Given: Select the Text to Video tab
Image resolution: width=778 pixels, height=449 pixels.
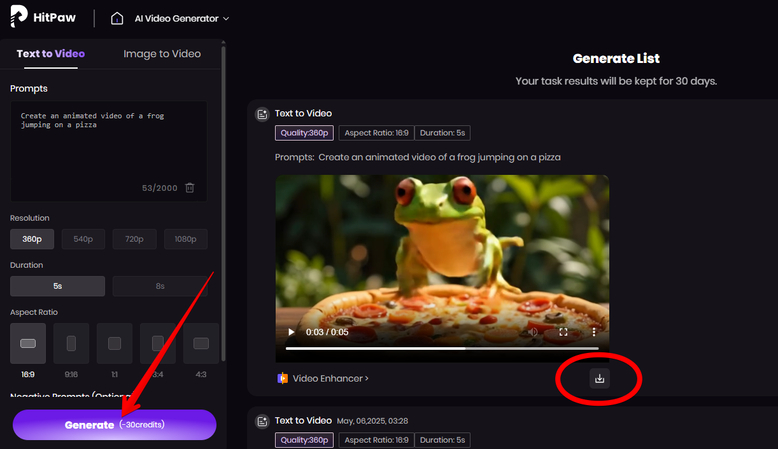Looking at the screenshot, I should (x=51, y=54).
